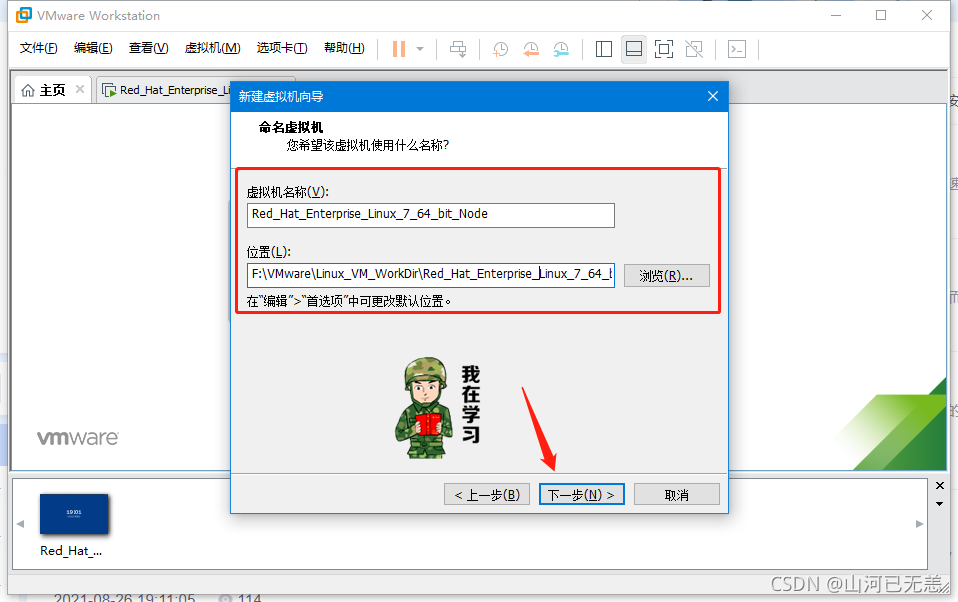This screenshot has height=602, width=958.
Task: Maximize the VMware Workstation window
Action: pos(881,15)
